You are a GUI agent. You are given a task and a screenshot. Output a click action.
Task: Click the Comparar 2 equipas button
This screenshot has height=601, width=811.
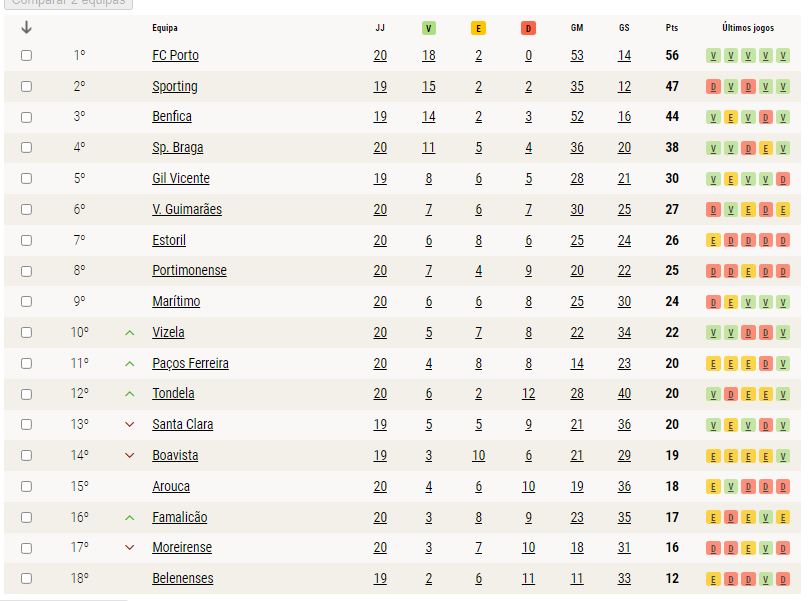tap(68, 3)
